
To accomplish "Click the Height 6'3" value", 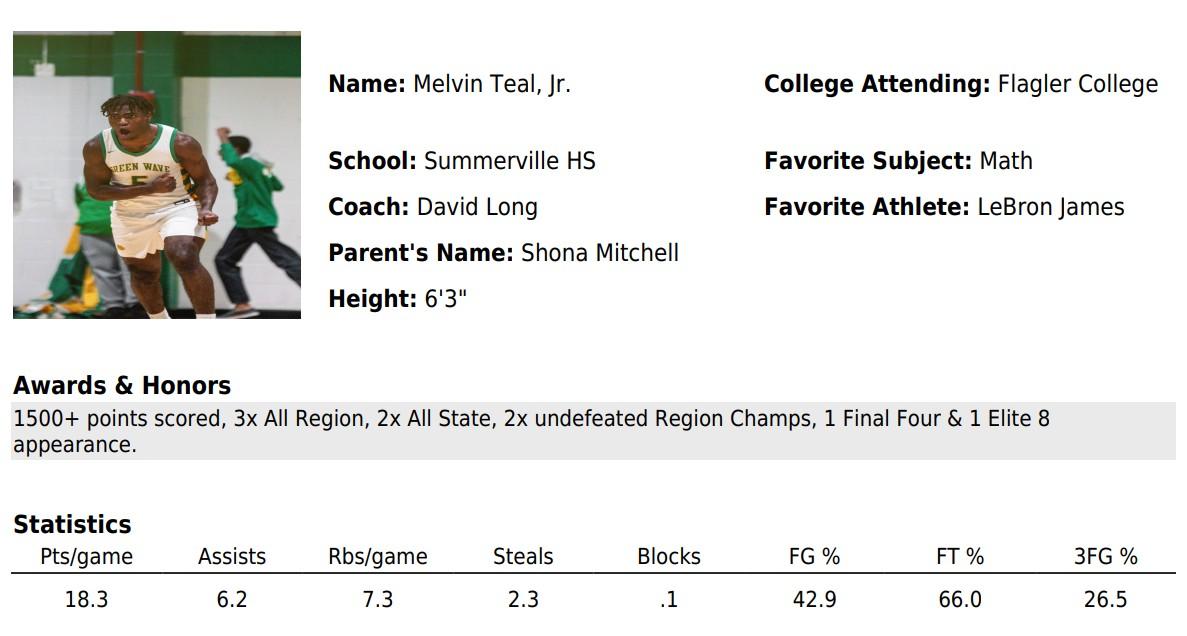I will pos(397,298).
